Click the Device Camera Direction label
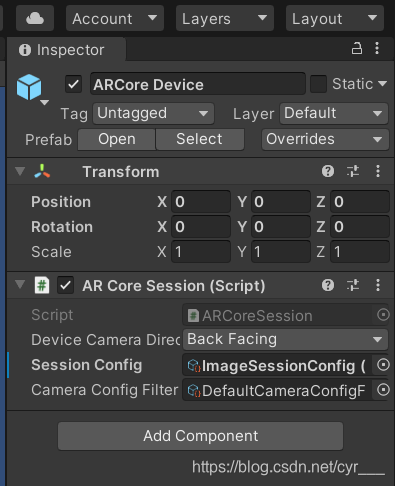The height and width of the screenshot is (486, 395). point(105,340)
